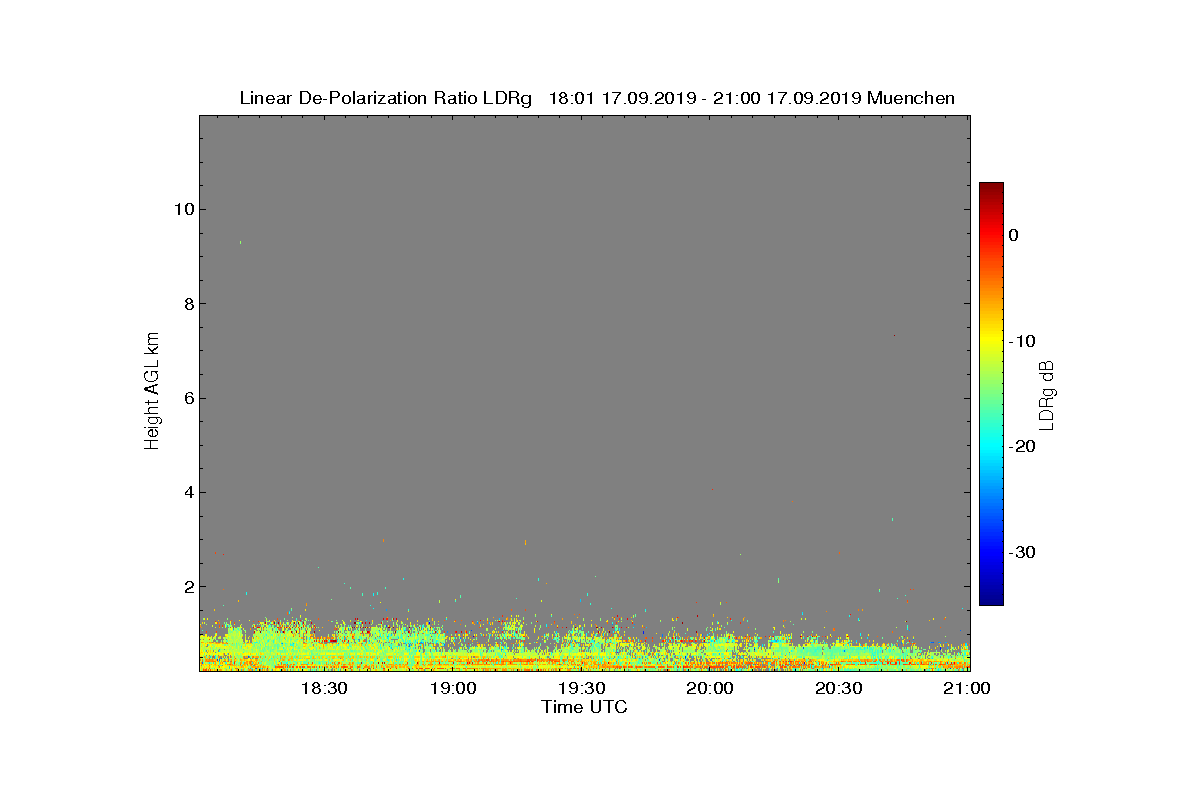Click the '18:30' time tick label

pyautogui.click(x=323, y=688)
